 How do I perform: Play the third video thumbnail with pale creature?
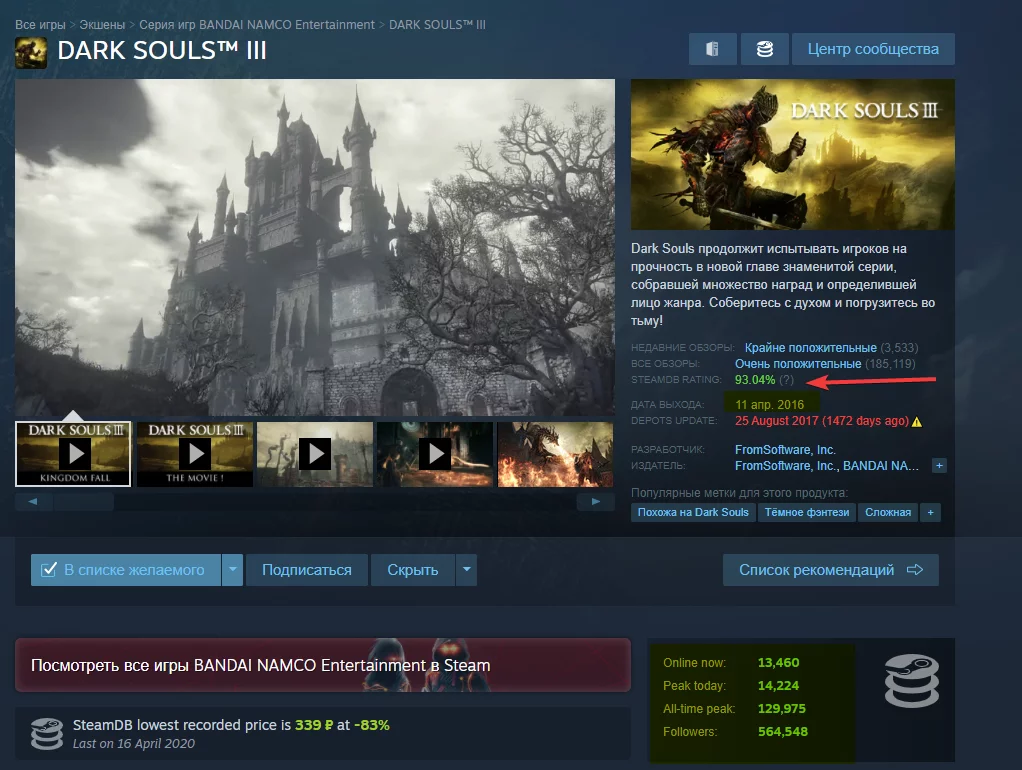315,454
